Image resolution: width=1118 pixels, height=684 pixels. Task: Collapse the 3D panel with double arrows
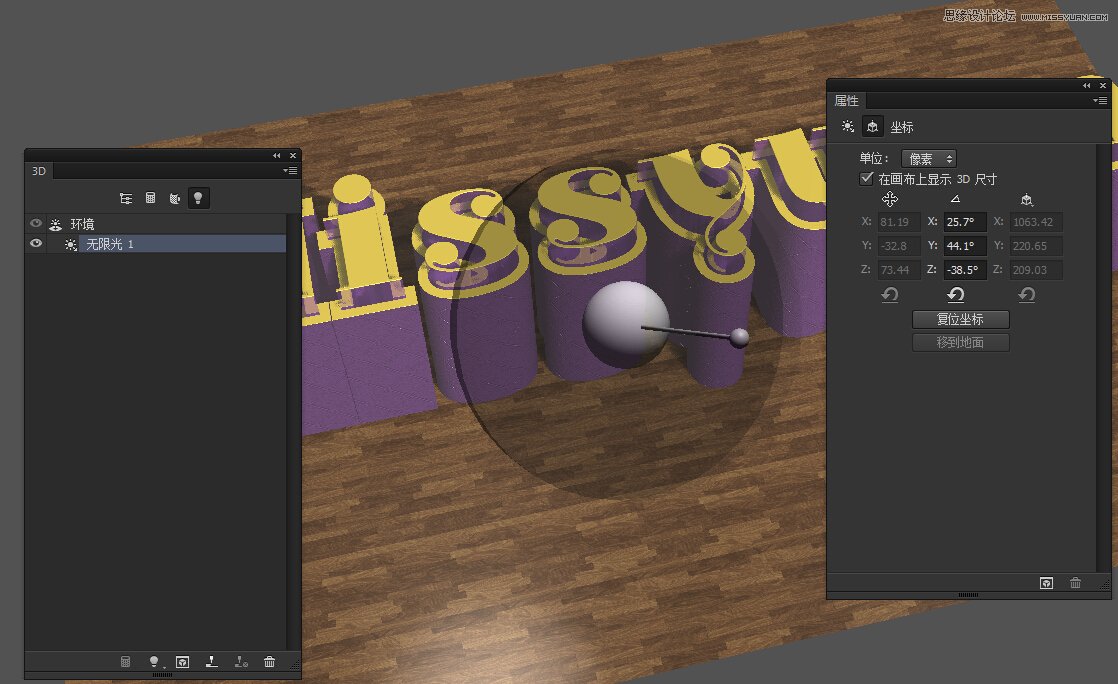point(277,155)
